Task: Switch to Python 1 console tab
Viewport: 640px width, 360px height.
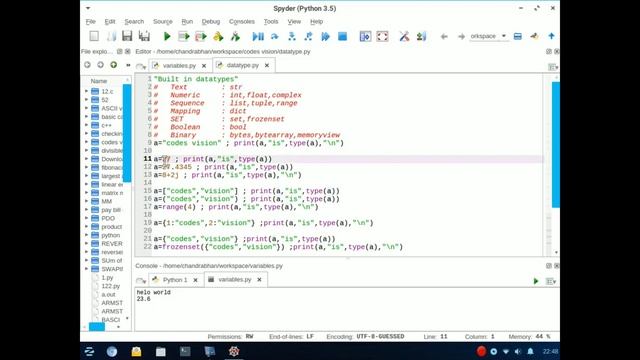Action: pyautogui.click(x=175, y=280)
